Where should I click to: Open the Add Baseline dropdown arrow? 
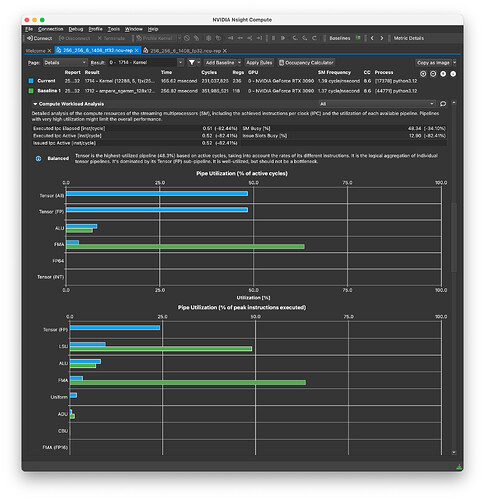[x=239, y=63]
